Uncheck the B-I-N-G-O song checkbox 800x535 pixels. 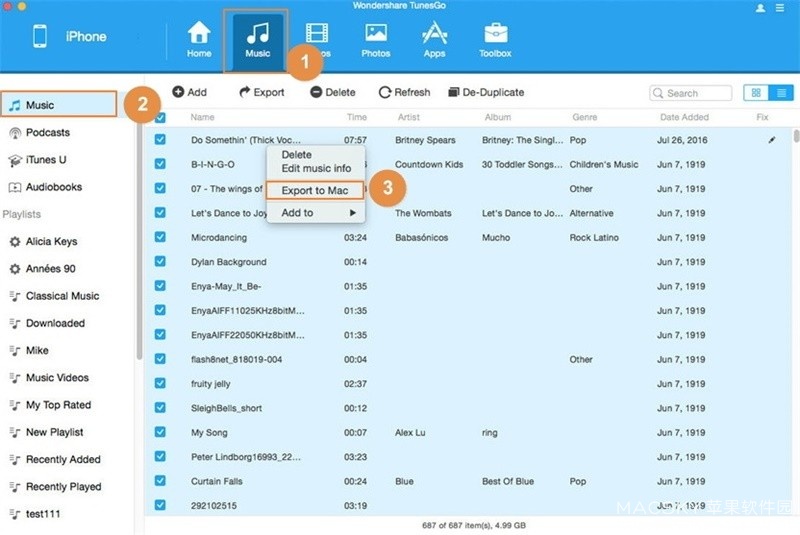coord(160,164)
